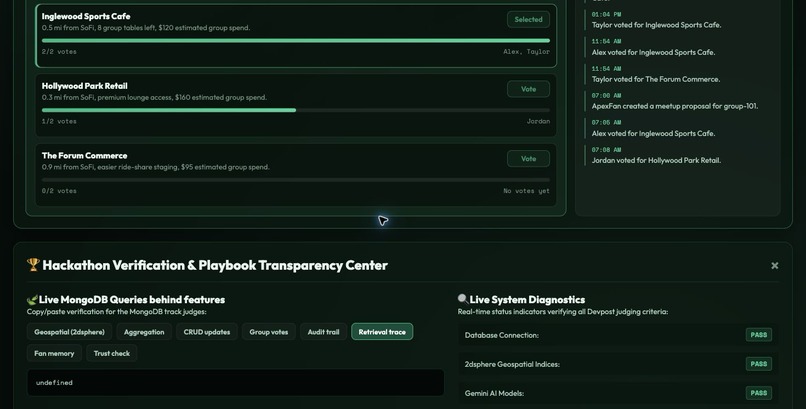Click the Inglewood Sports Cafe vote progress bar

pyautogui.click(x=296, y=41)
